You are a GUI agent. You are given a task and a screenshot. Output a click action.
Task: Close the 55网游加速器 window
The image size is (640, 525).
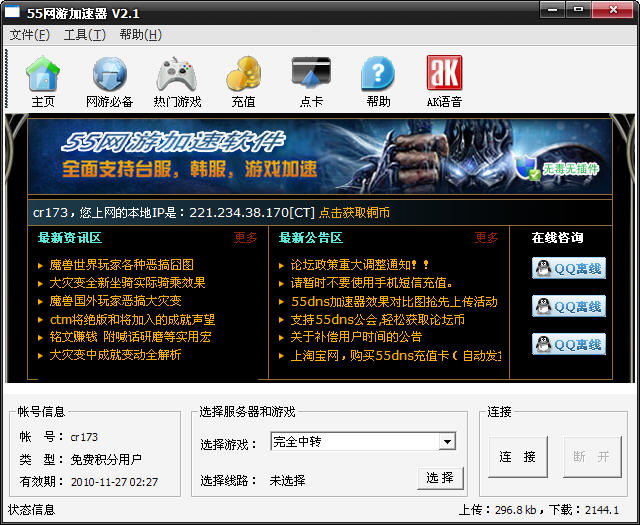point(613,10)
